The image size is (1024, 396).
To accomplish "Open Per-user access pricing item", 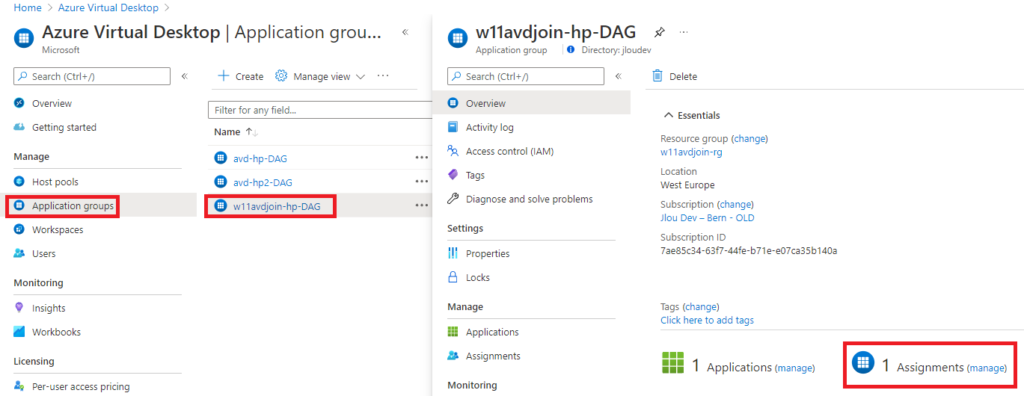I will tap(80, 387).
